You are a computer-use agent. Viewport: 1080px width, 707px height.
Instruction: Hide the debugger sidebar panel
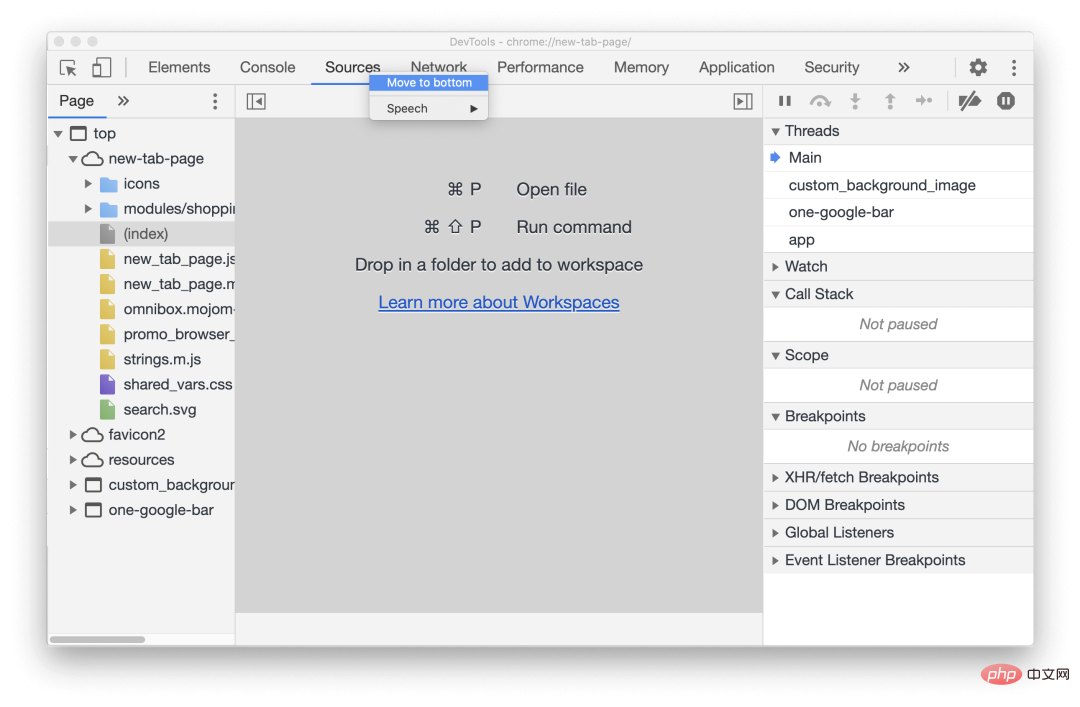click(x=743, y=101)
